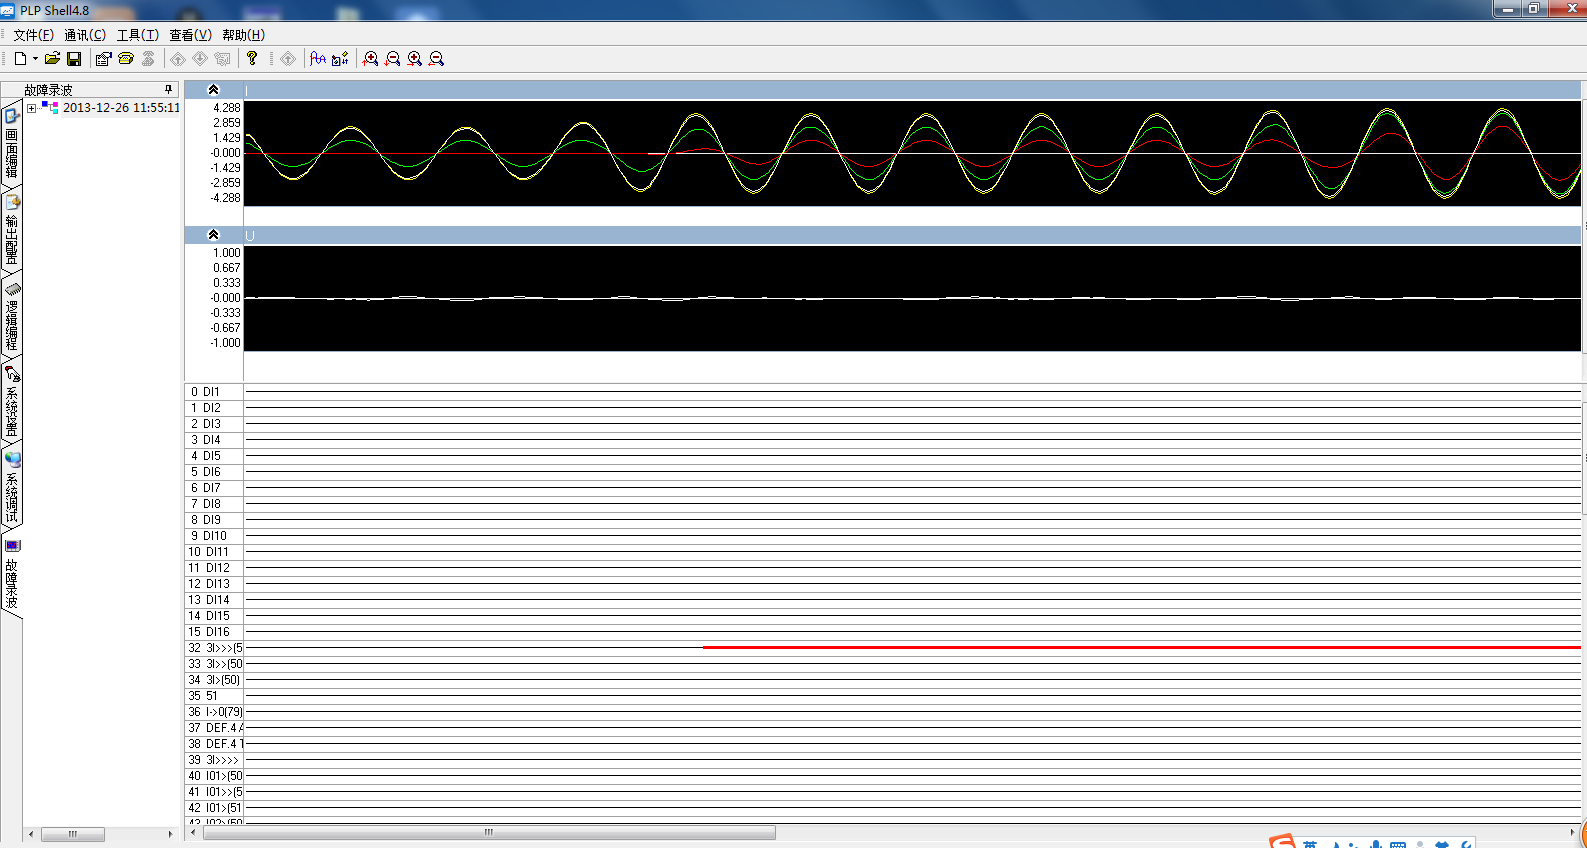Click the blue waveform display icon

tap(318, 59)
